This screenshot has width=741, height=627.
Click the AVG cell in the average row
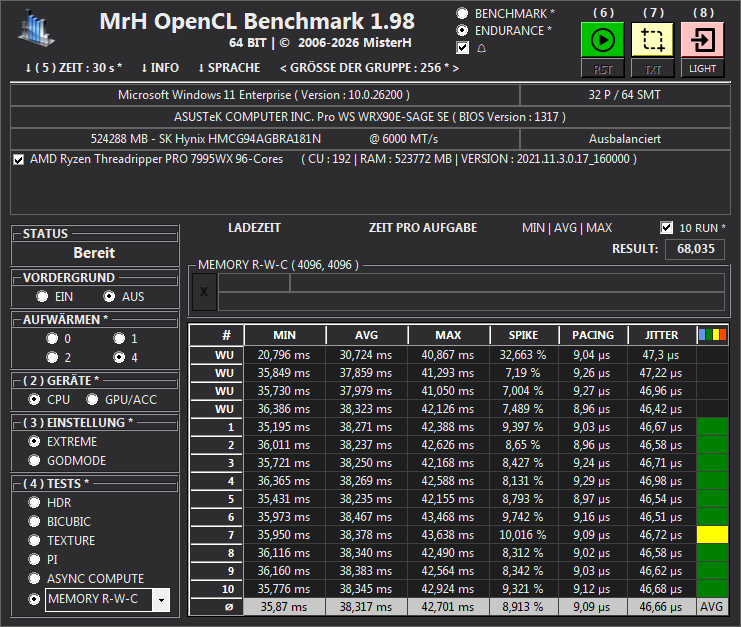pos(712,607)
